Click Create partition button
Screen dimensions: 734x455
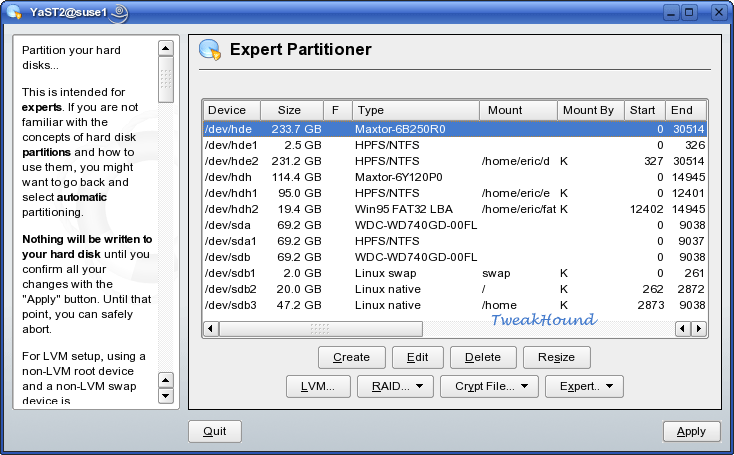point(352,358)
